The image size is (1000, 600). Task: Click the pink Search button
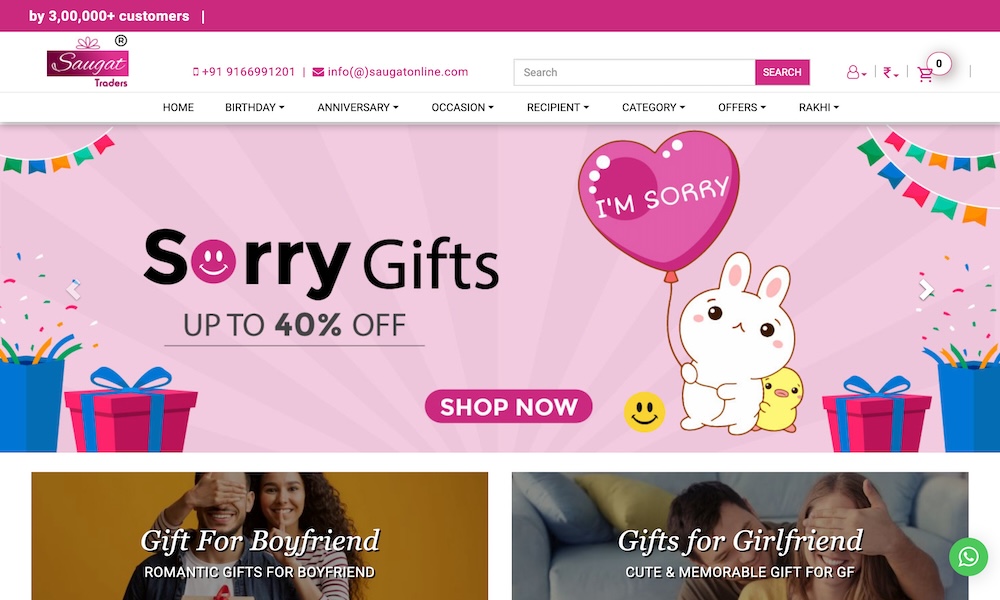coord(782,72)
